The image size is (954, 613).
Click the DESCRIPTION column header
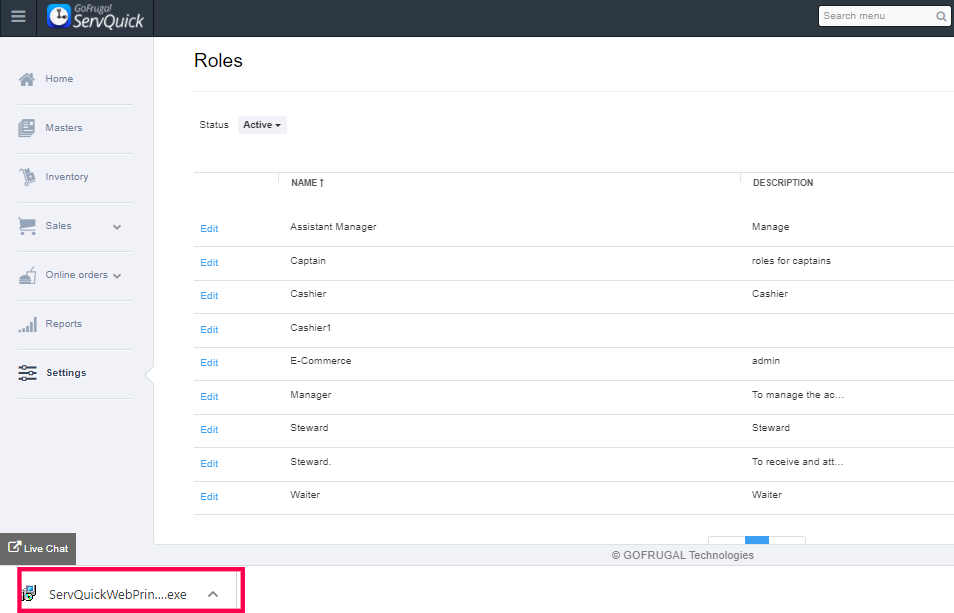(x=782, y=182)
